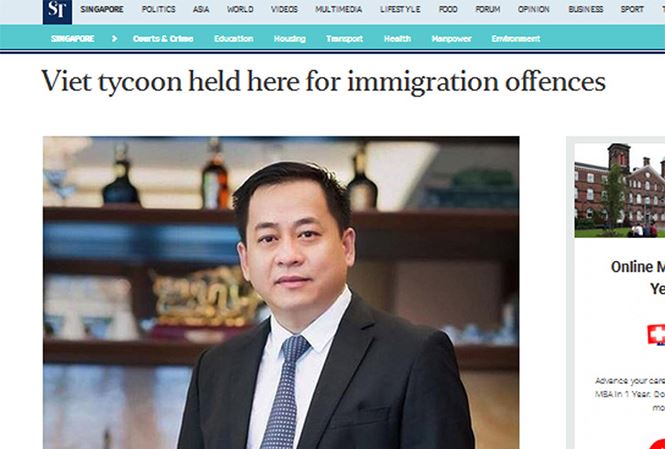The width and height of the screenshot is (665, 449).
Task: Click the article photo of the man
Action: pyautogui.click(x=281, y=293)
